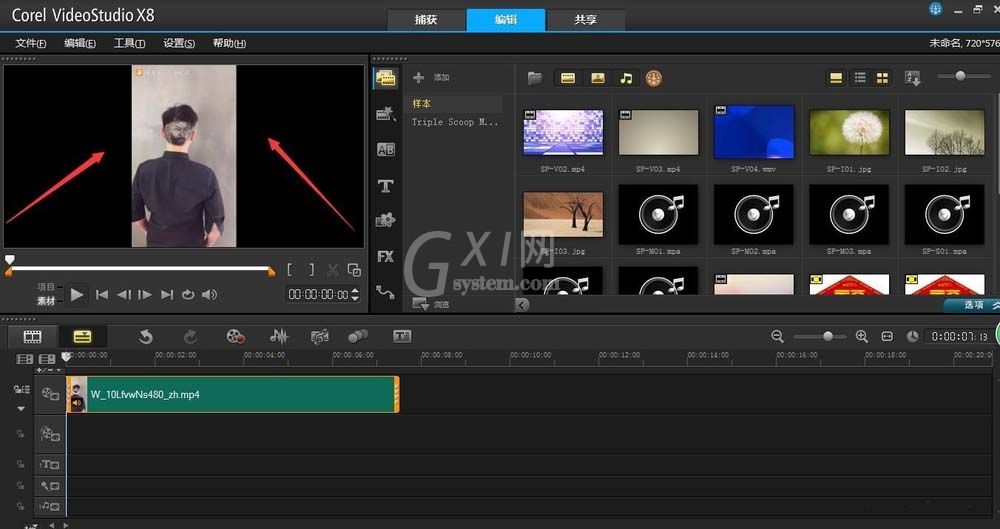Zoom out the timeline
The width and height of the screenshot is (1000, 529).
[x=777, y=336]
